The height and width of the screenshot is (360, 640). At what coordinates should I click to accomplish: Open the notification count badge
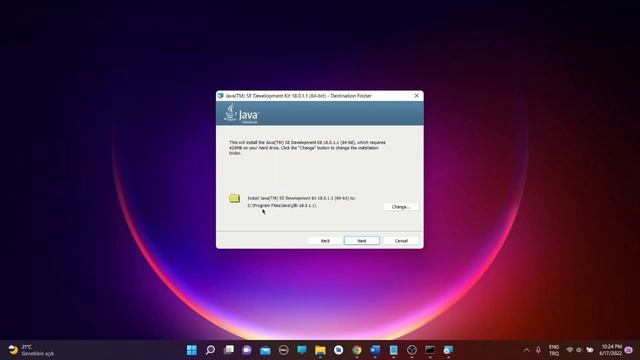[x=629, y=350]
